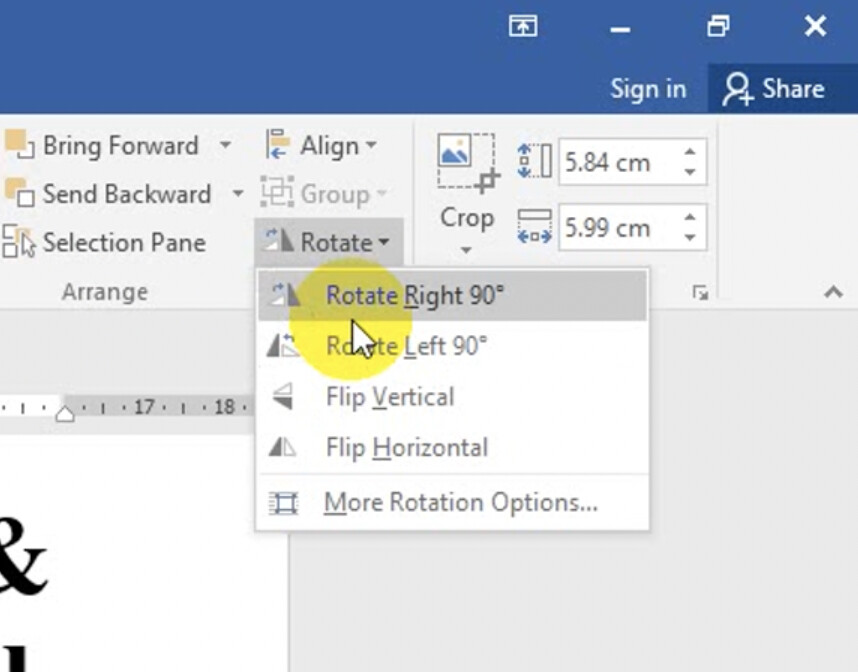
Task: Click the Align objects icon
Action: (x=278, y=144)
